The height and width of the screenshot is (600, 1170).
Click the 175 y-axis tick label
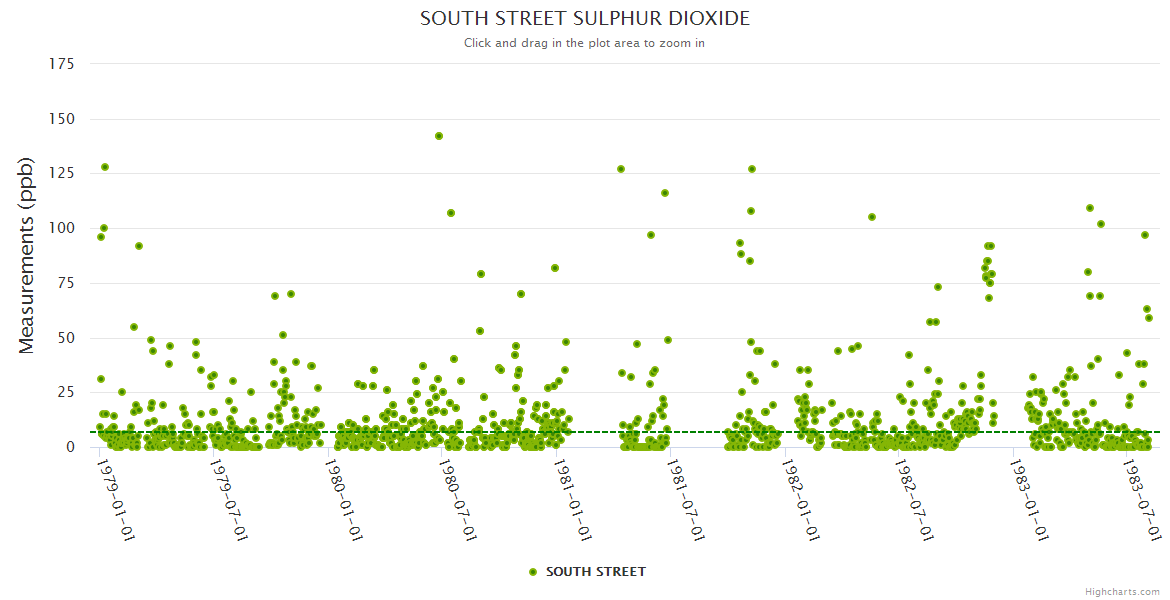61,64
